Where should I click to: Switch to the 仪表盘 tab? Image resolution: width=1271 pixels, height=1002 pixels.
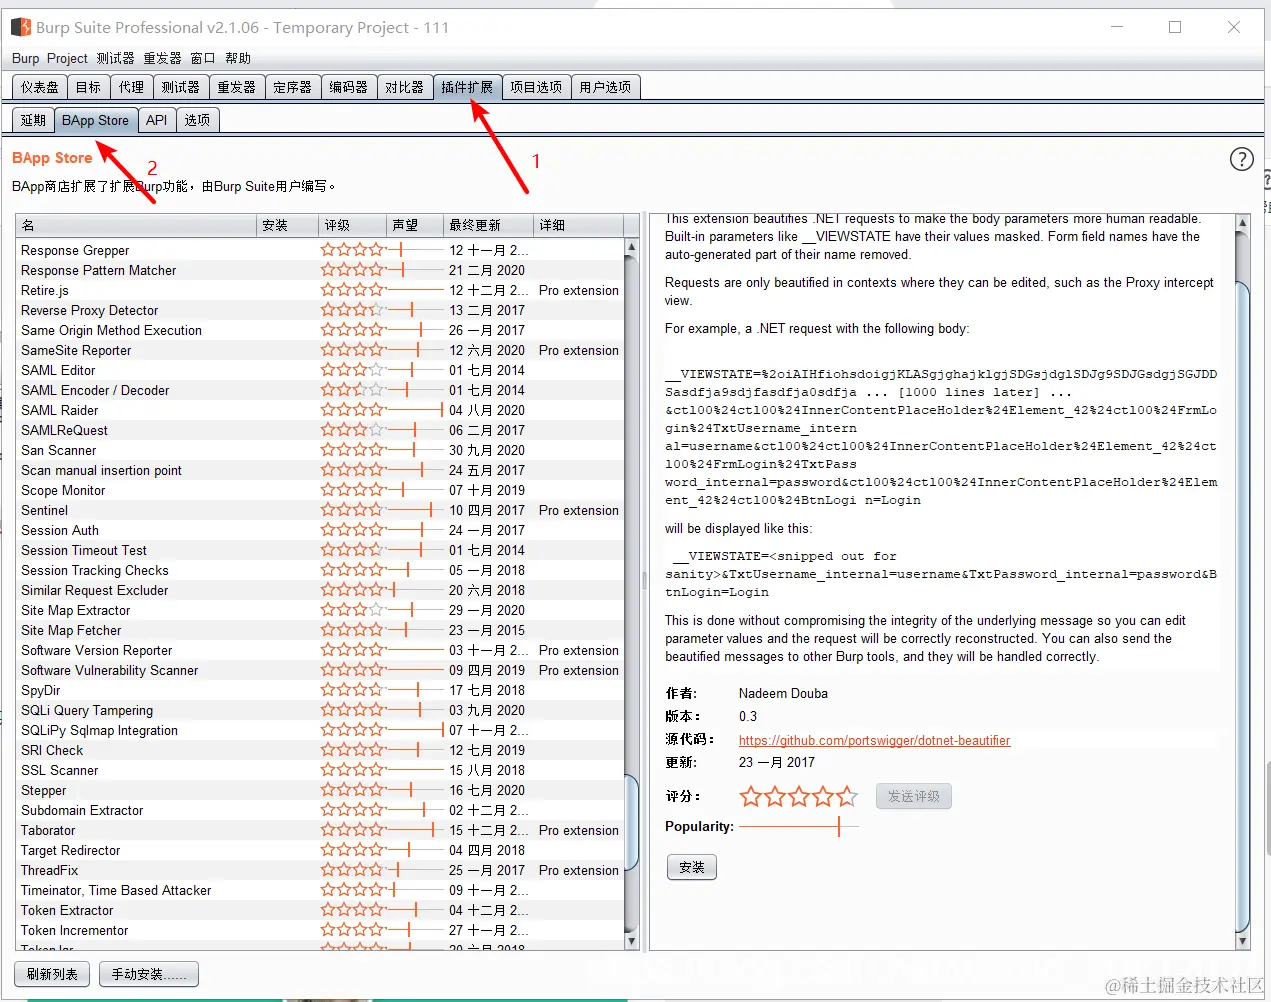[40, 87]
